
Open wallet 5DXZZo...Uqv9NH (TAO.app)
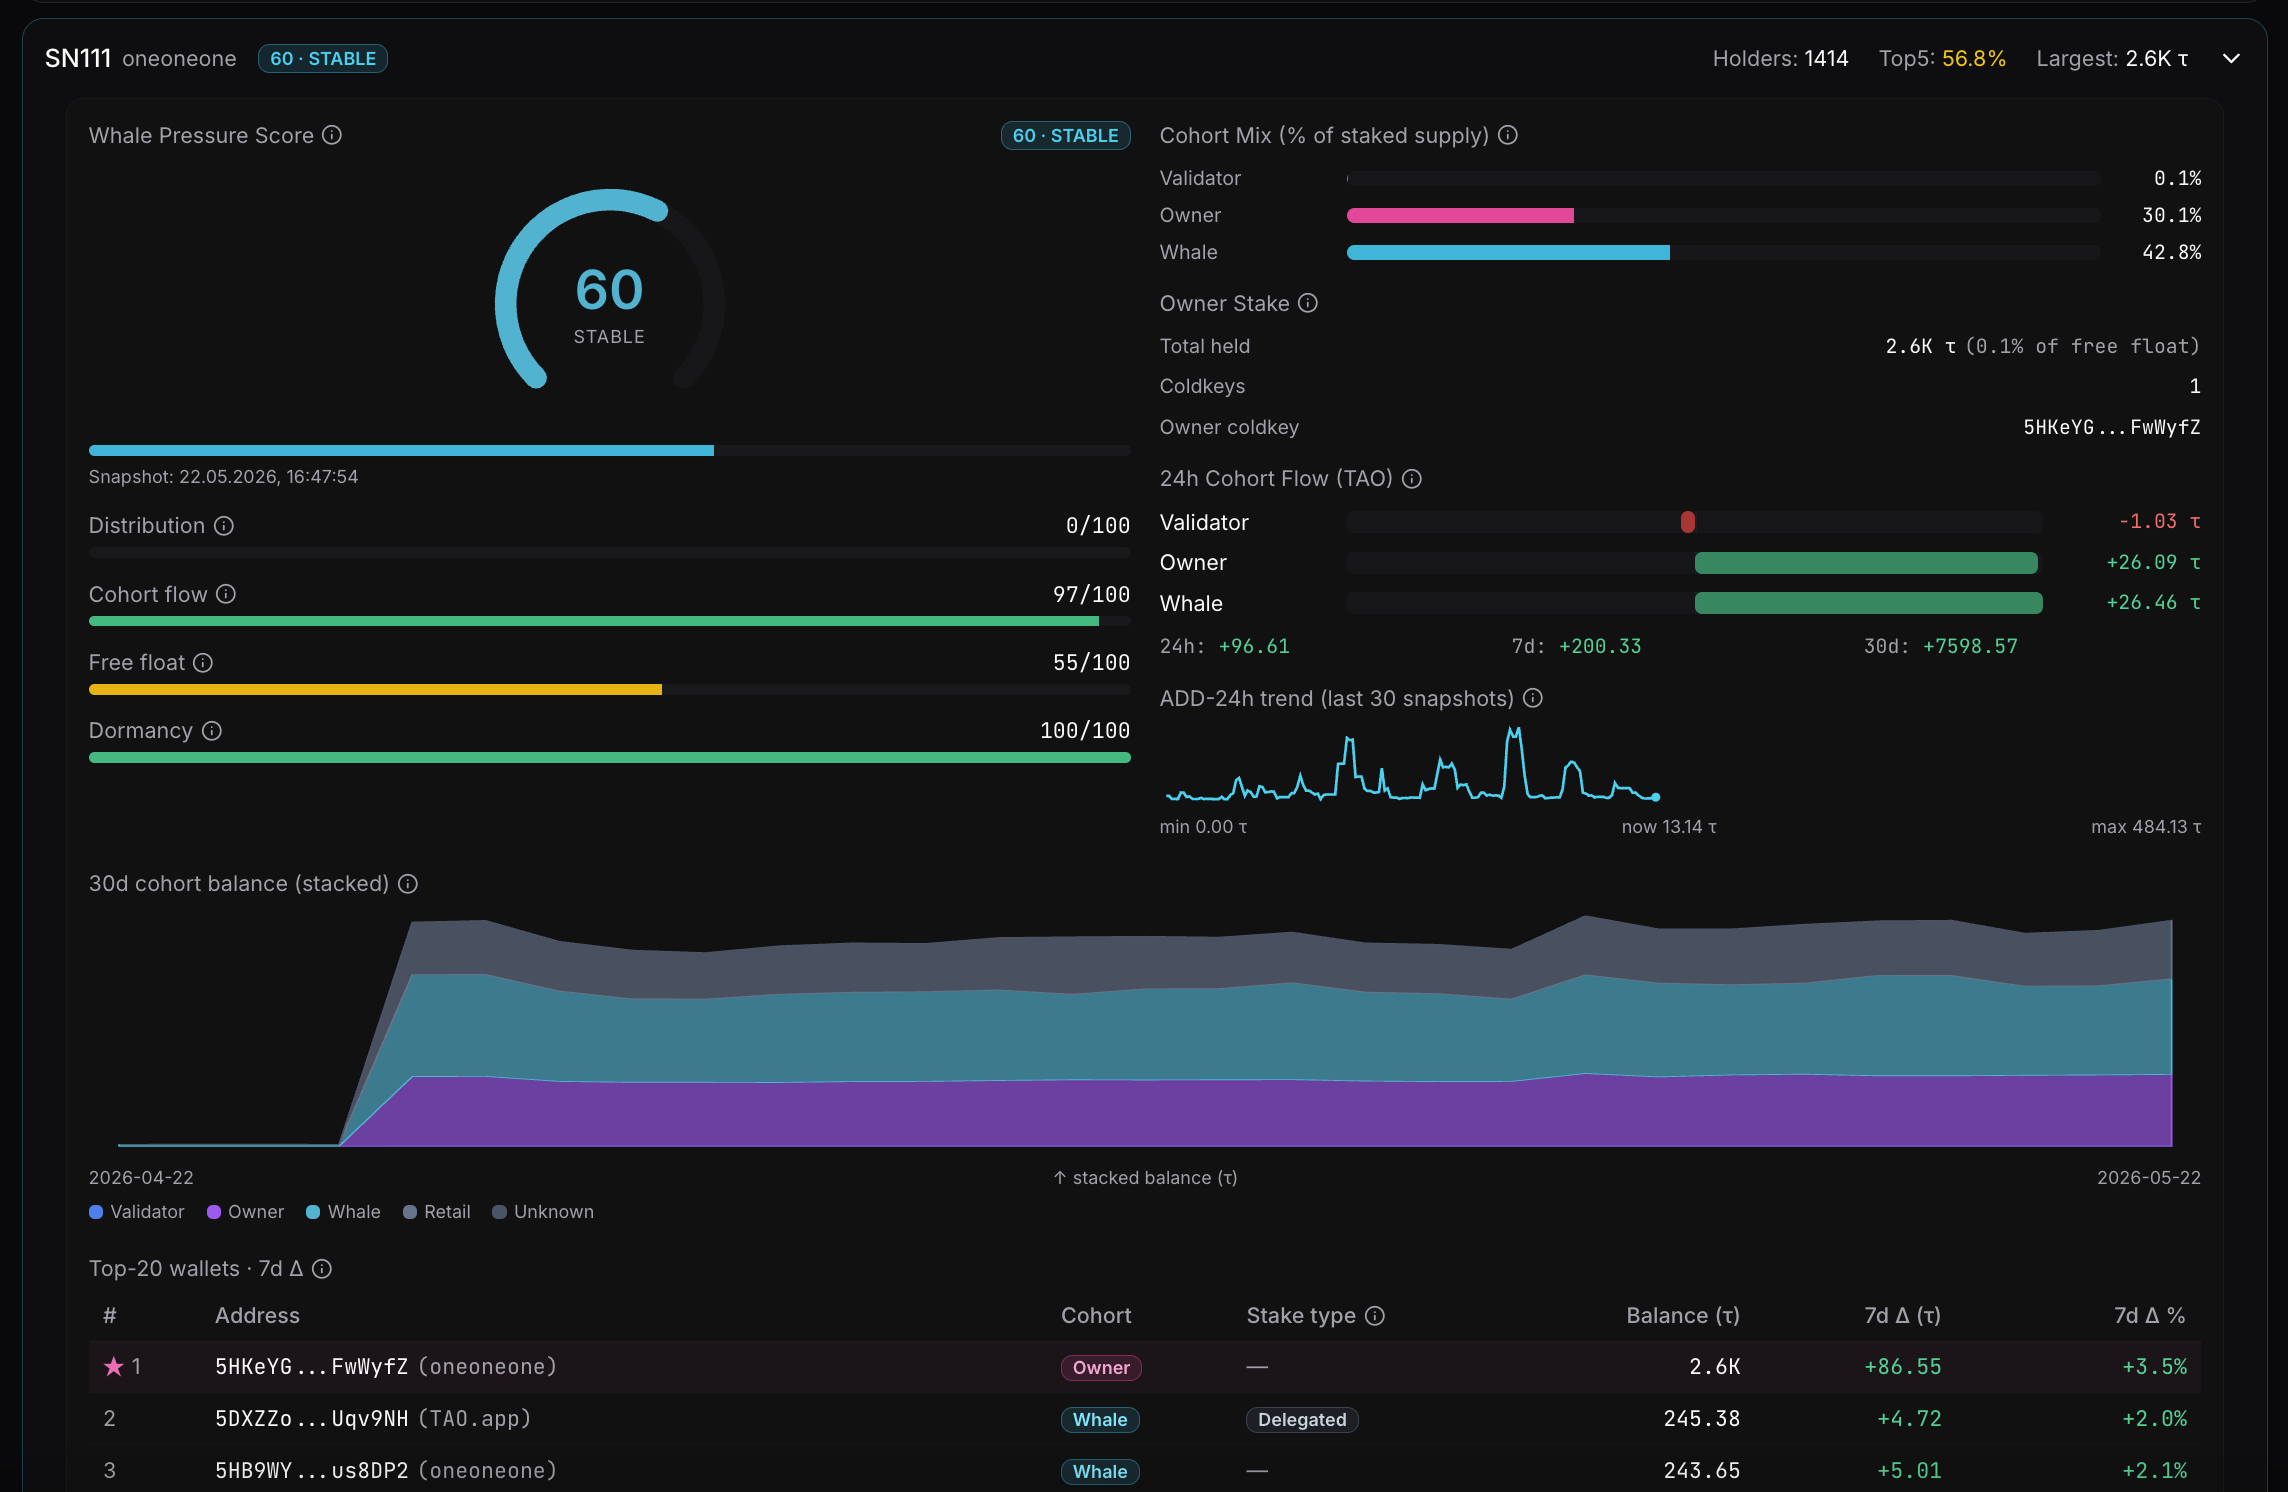coord(373,1419)
